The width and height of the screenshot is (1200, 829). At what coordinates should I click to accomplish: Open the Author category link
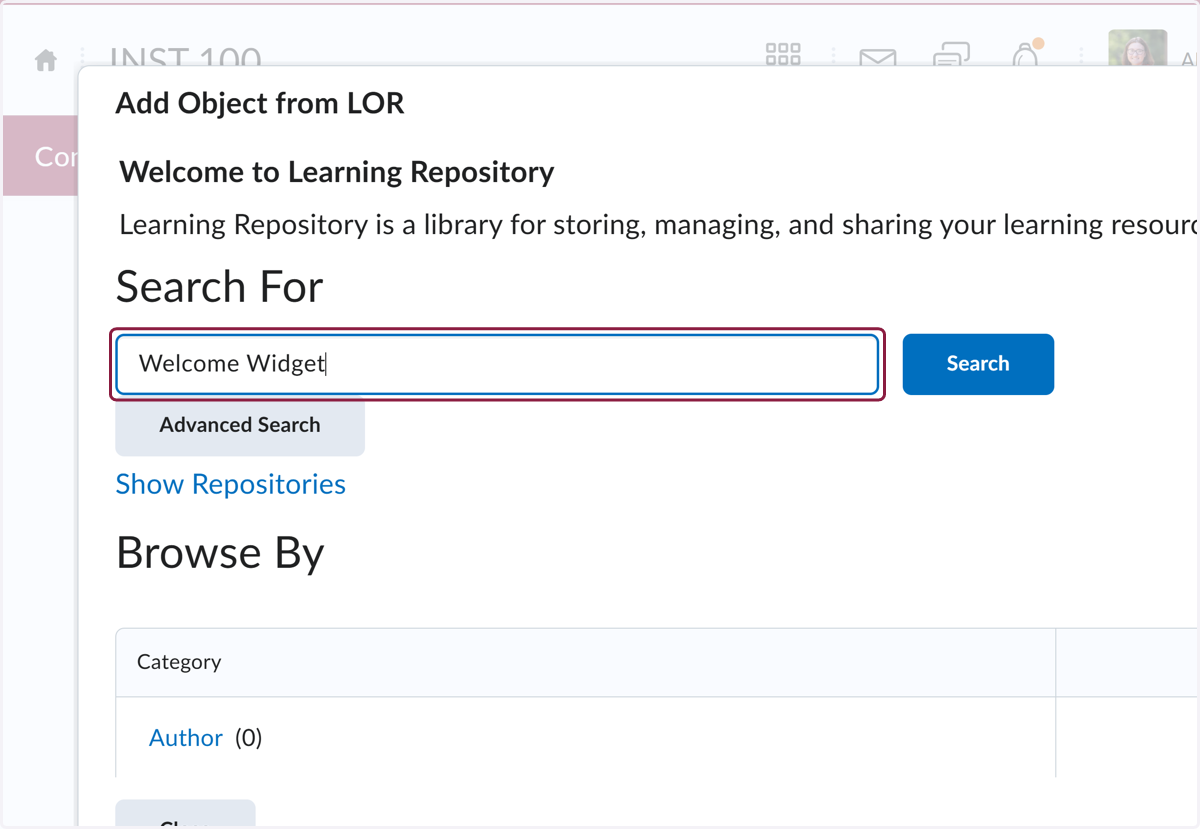(x=186, y=738)
